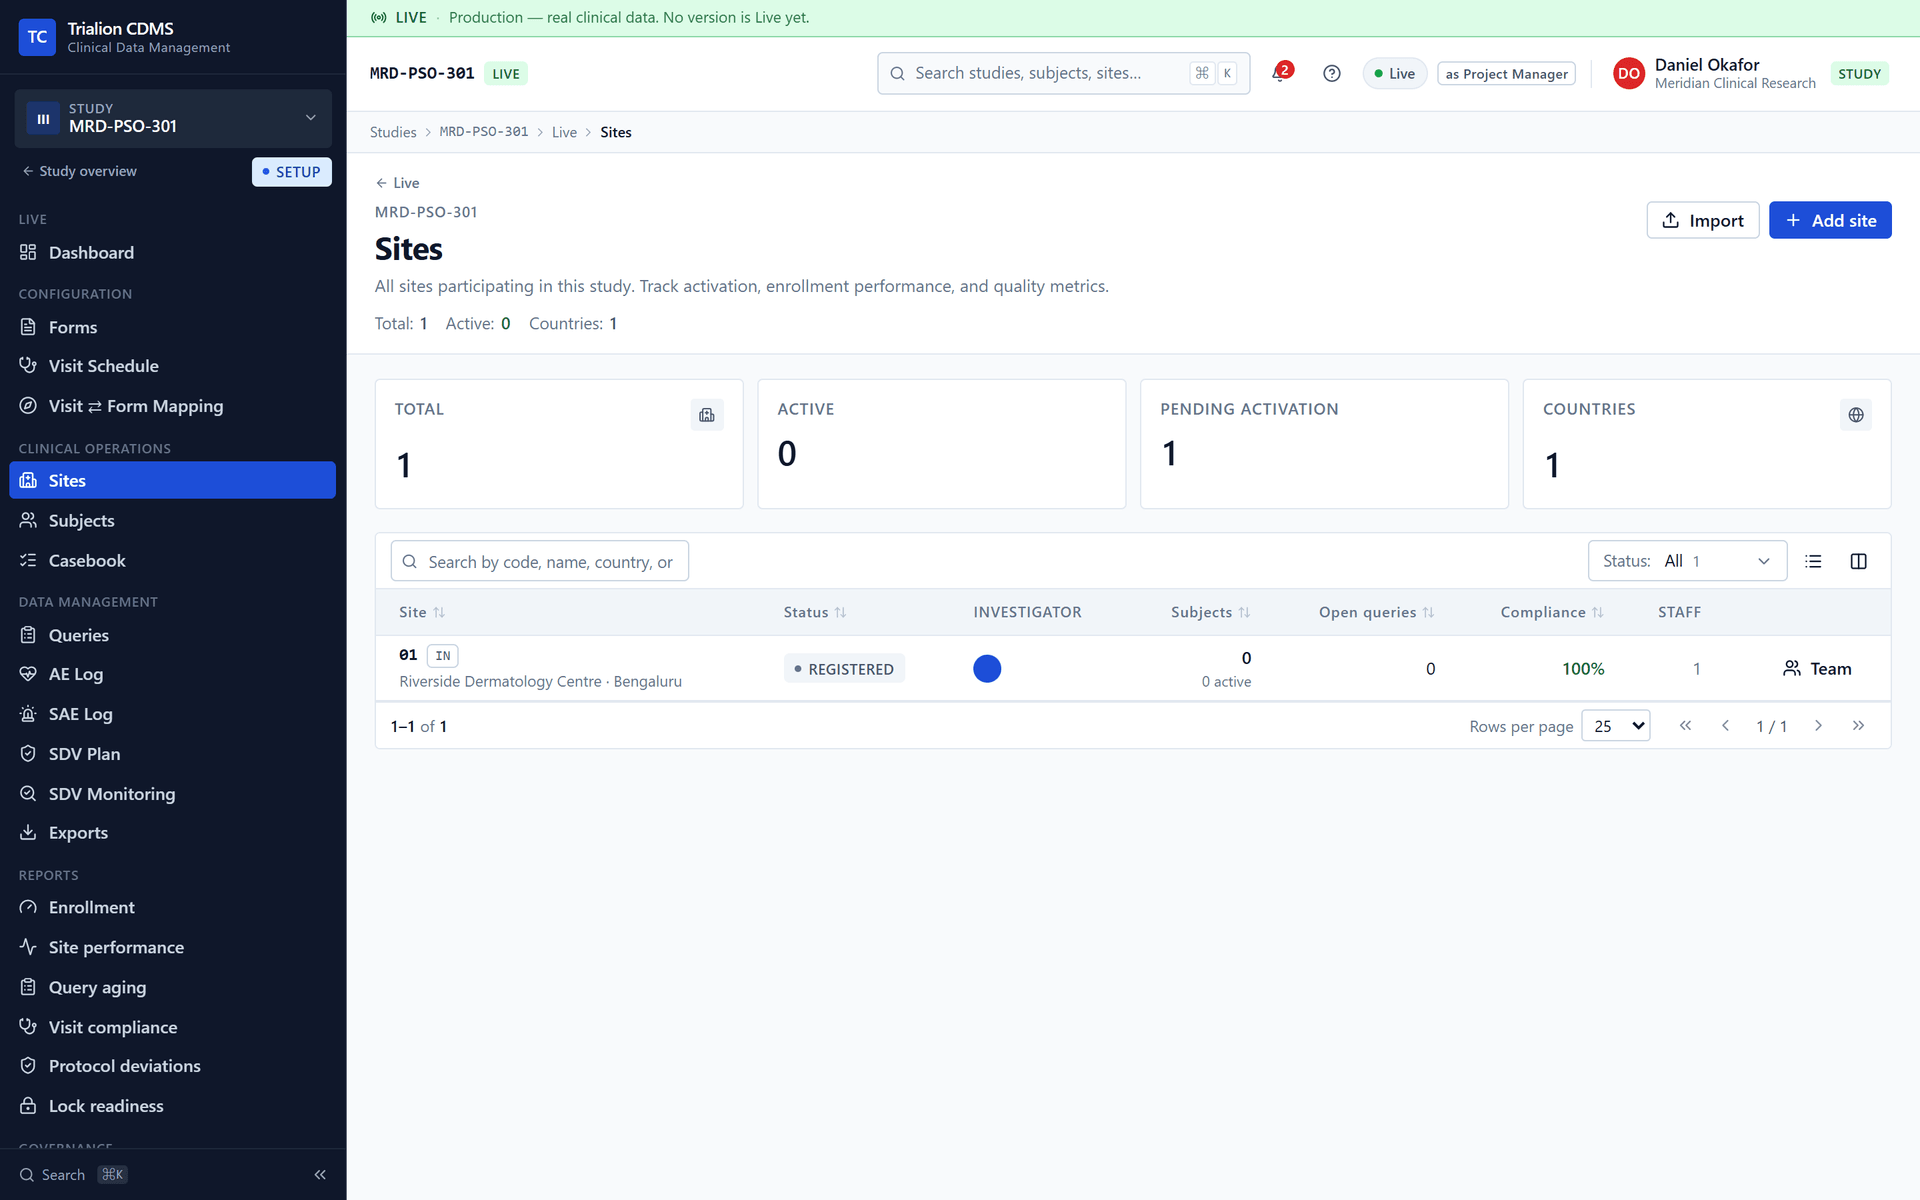Sort the table by Status column
The width and height of the screenshot is (1920, 1200).
pos(815,612)
